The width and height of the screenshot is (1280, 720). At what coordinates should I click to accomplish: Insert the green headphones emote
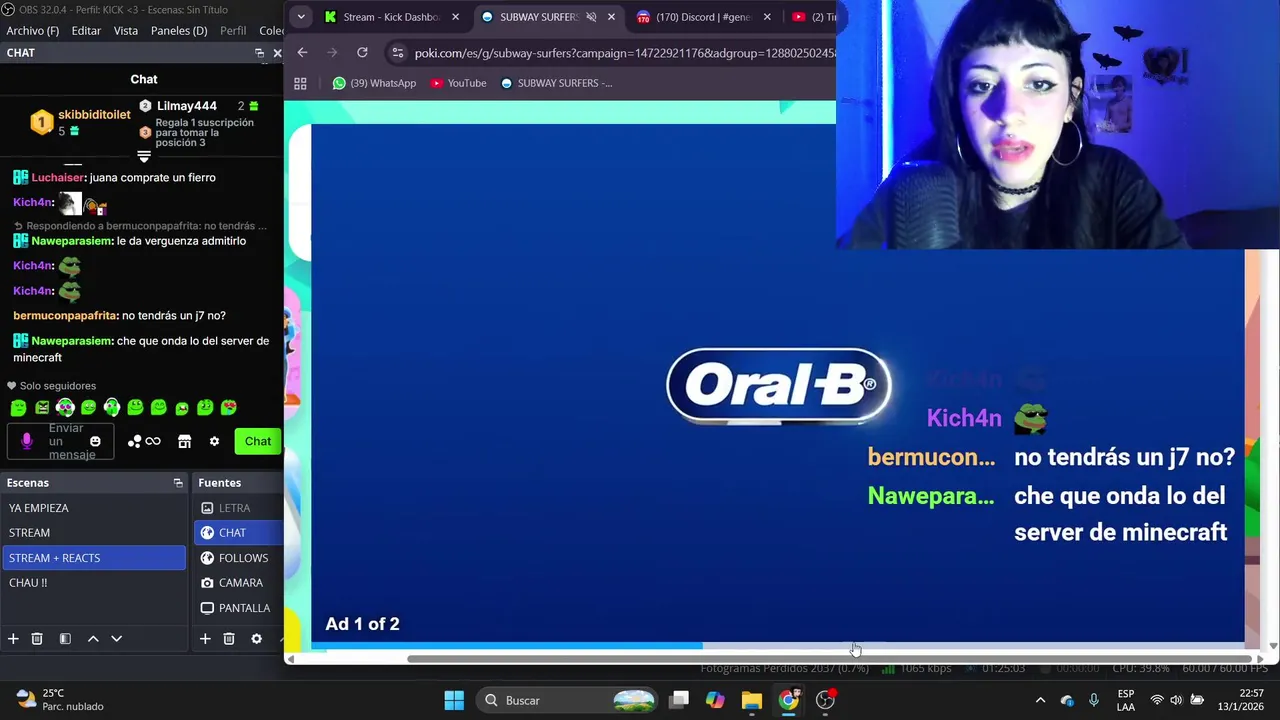pyautogui.click(x=111, y=408)
